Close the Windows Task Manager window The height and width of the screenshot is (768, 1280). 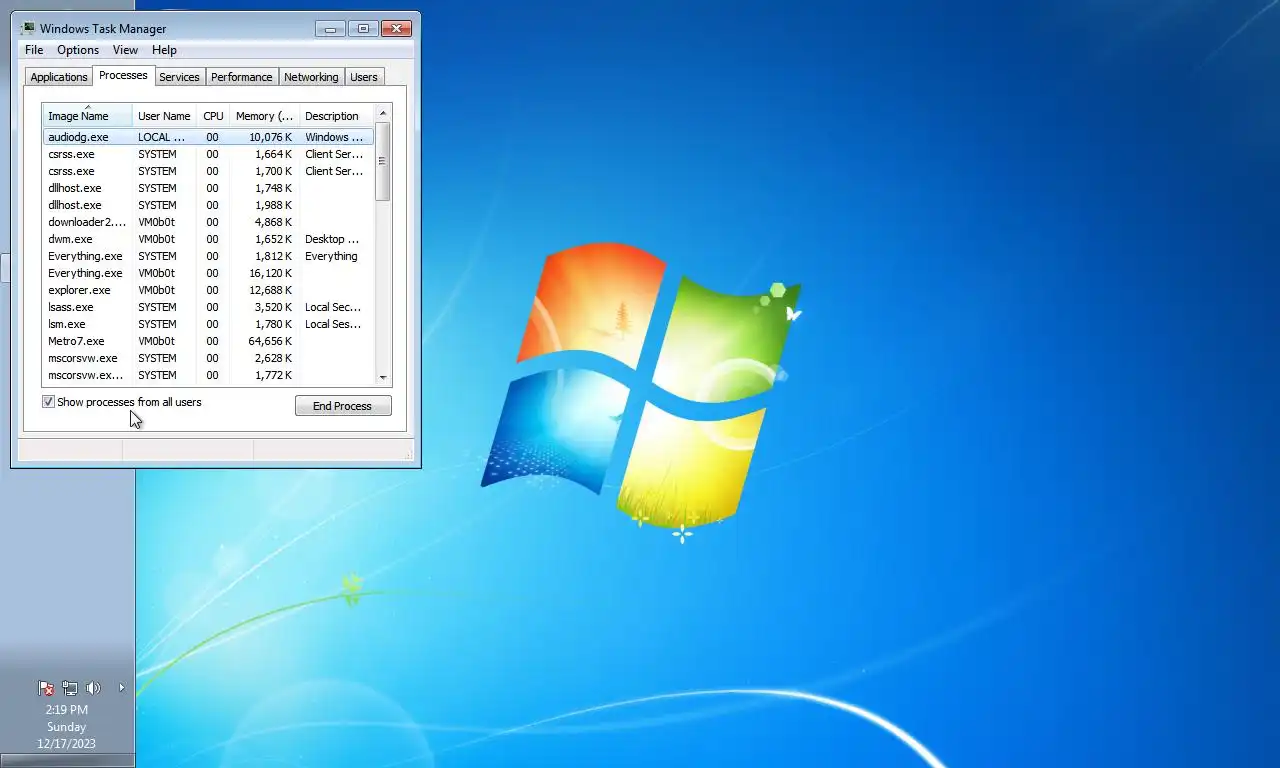pyautogui.click(x=396, y=28)
